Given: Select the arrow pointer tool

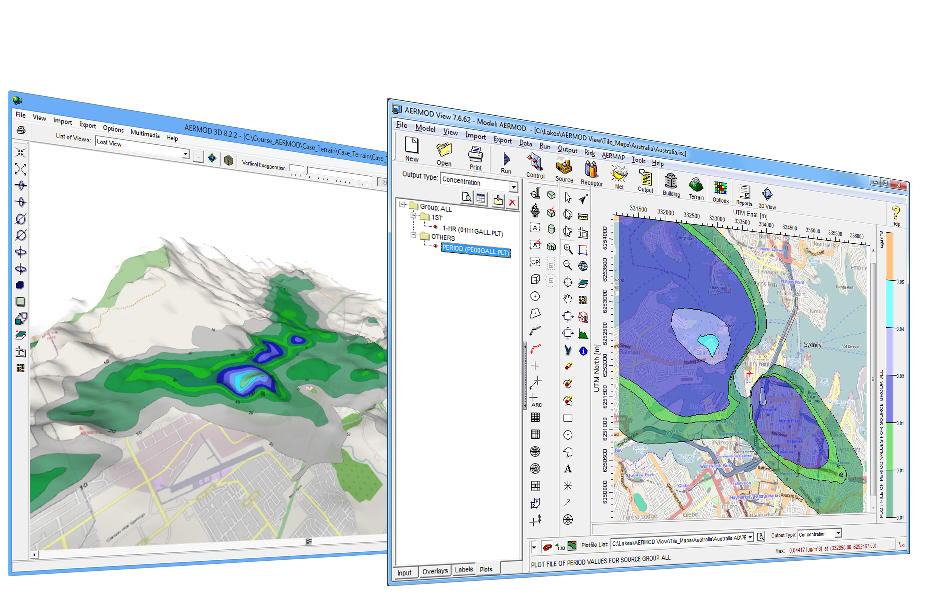Looking at the screenshot, I should click(568, 198).
